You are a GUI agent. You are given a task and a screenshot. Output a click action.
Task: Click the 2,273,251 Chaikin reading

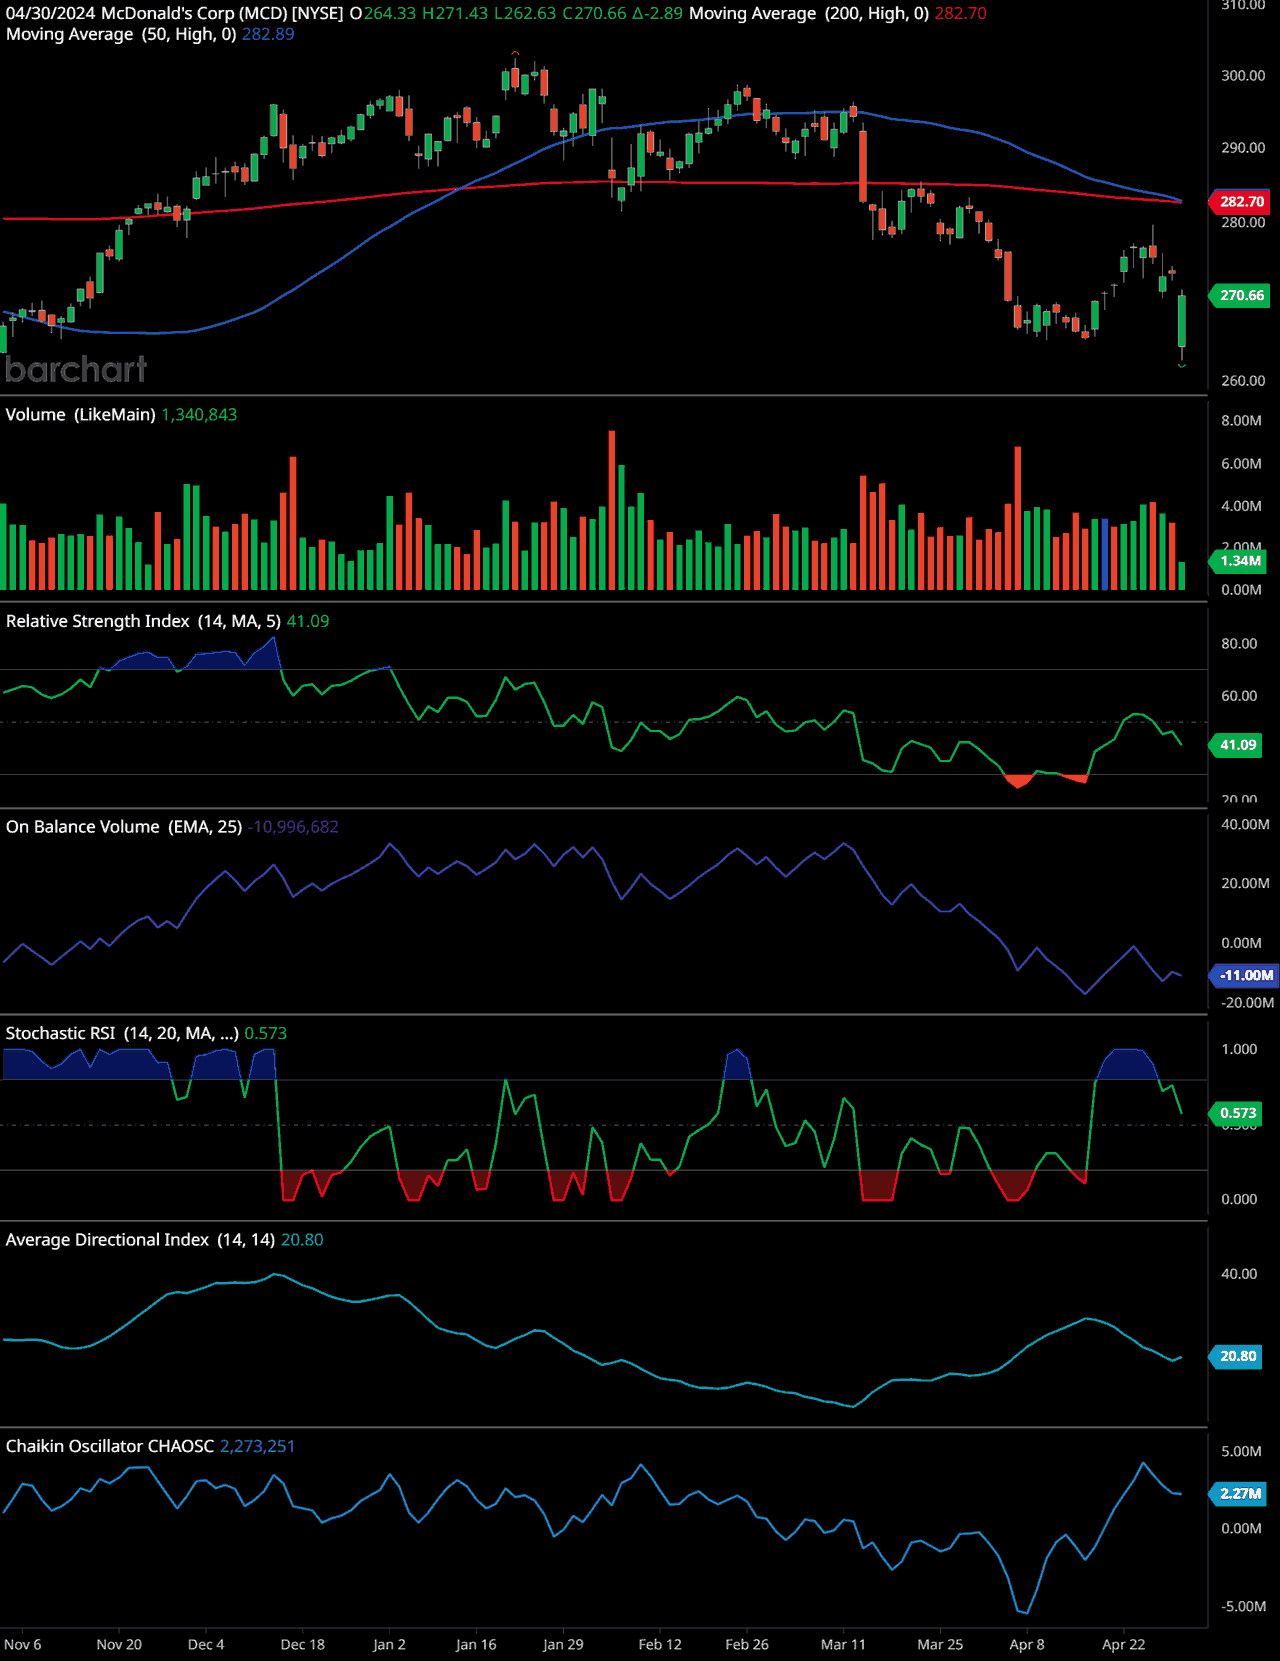tap(257, 1446)
